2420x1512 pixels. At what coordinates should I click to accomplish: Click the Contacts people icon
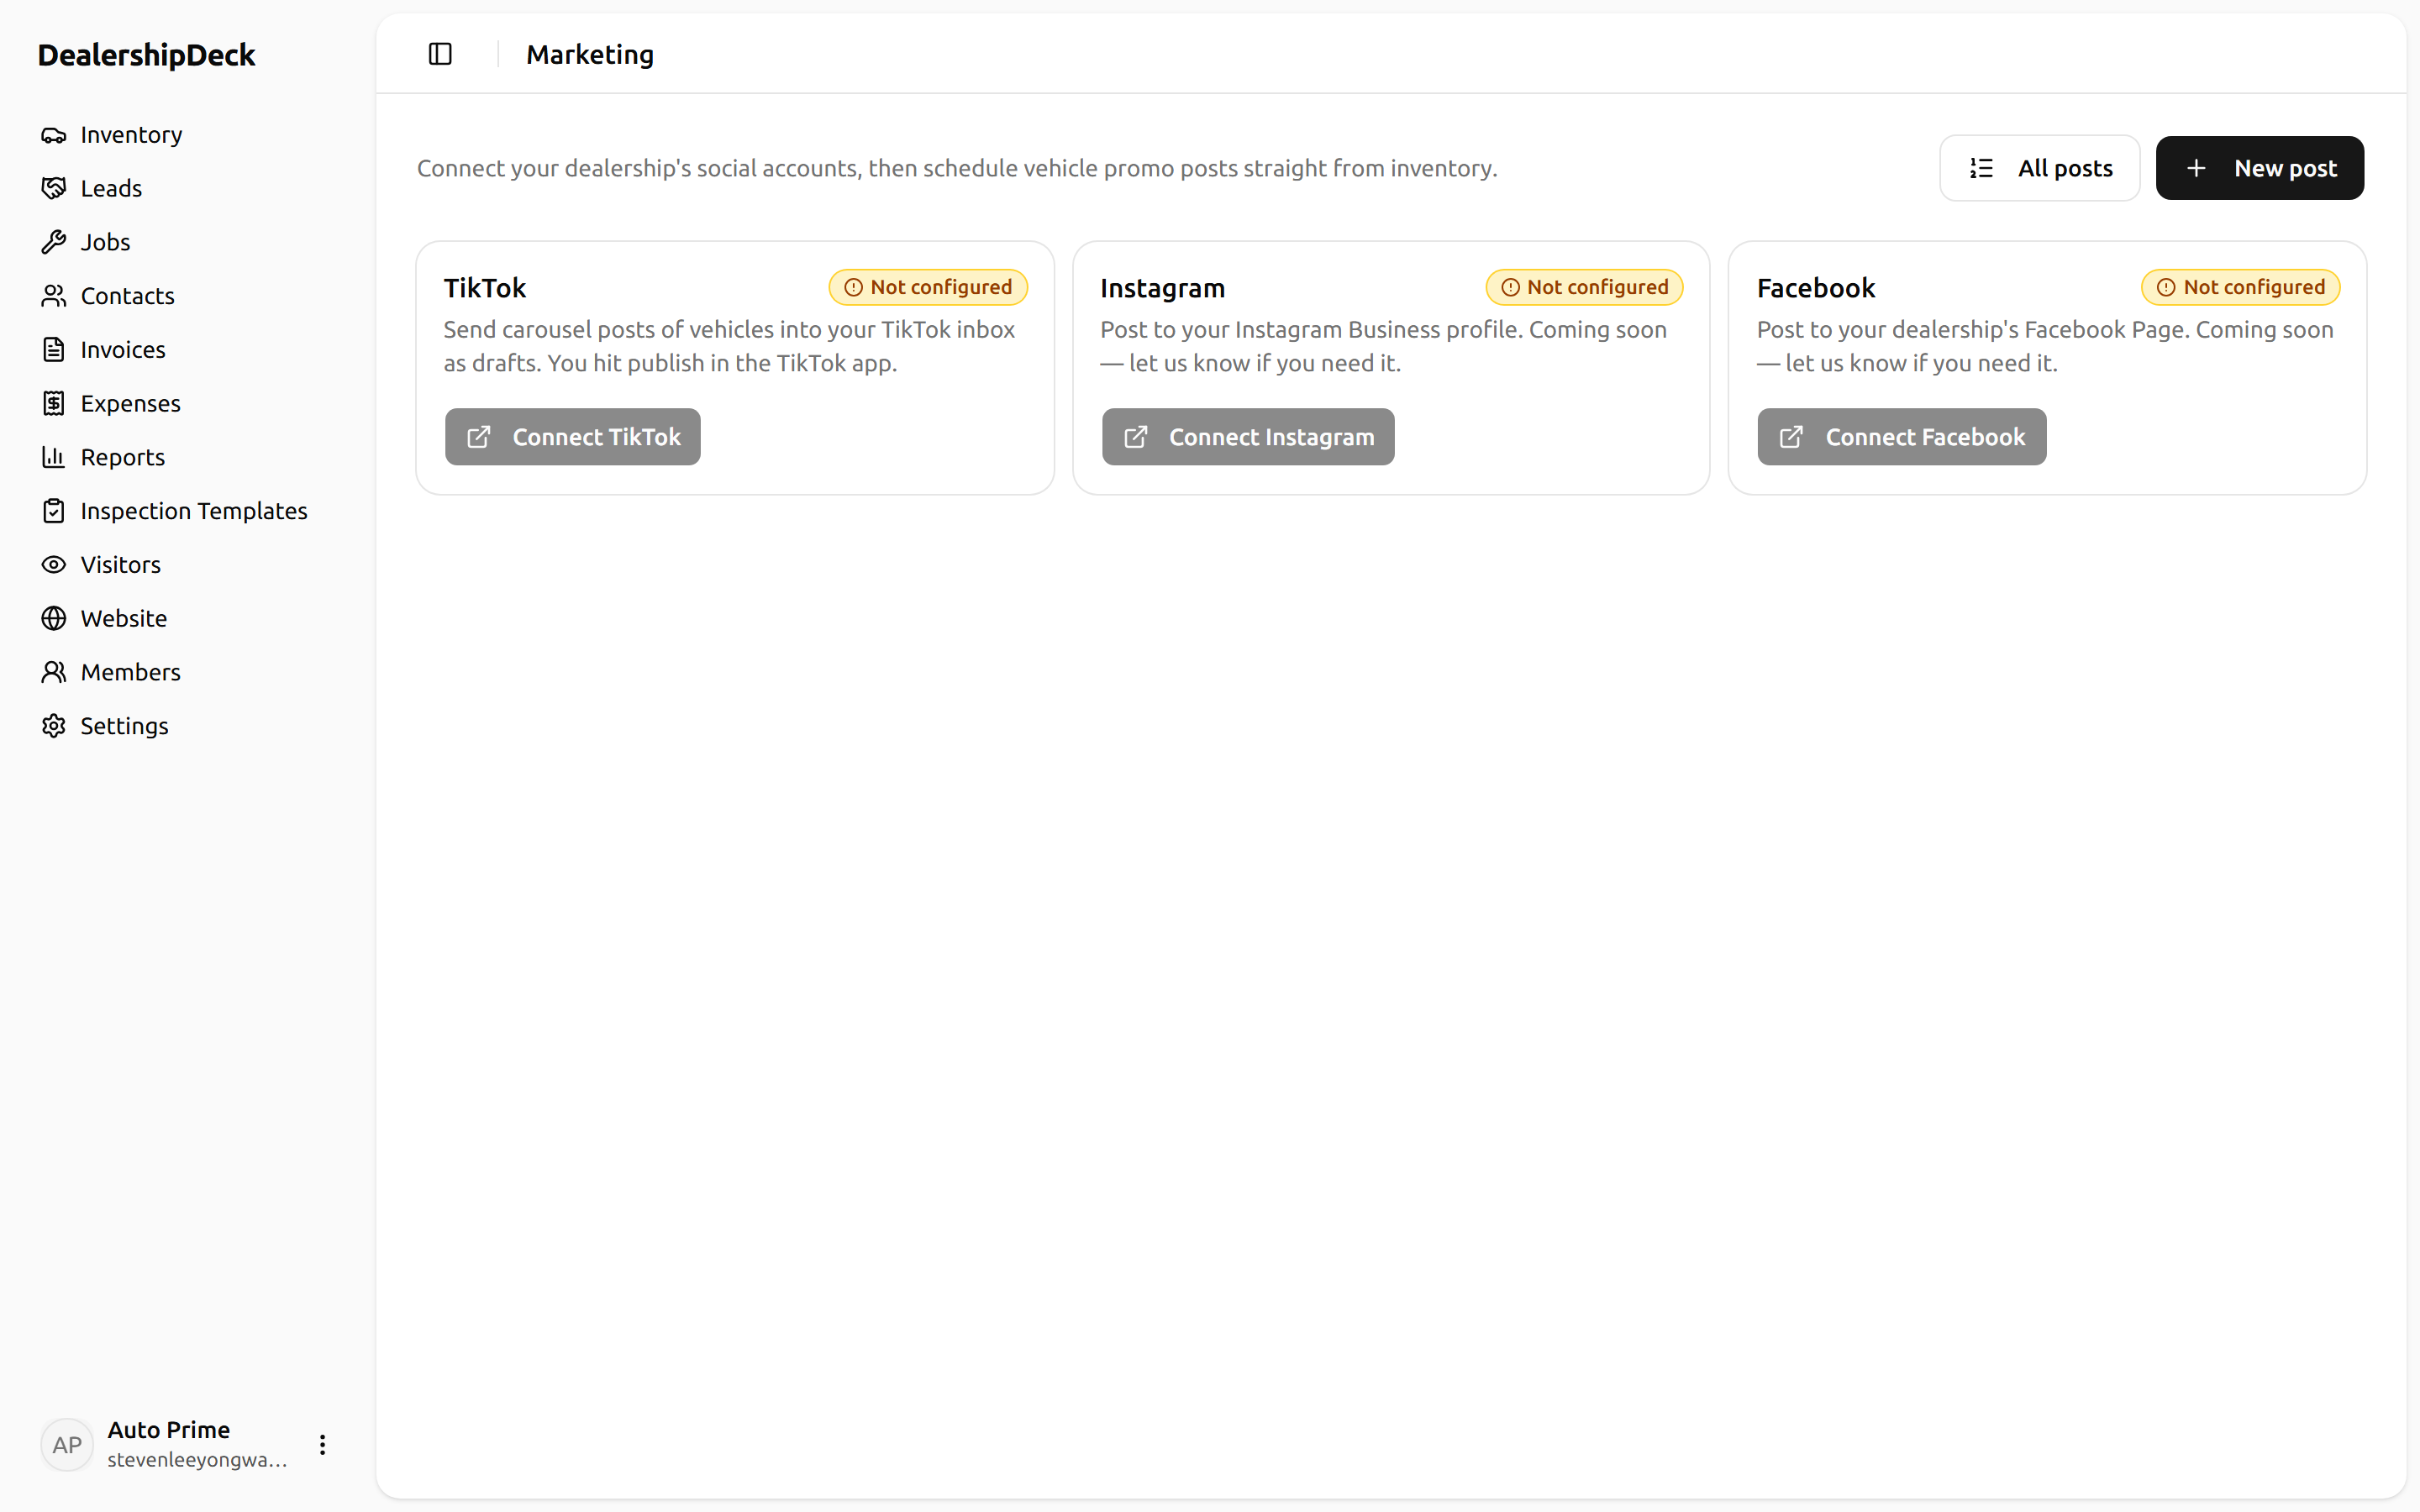pyautogui.click(x=54, y=296)
